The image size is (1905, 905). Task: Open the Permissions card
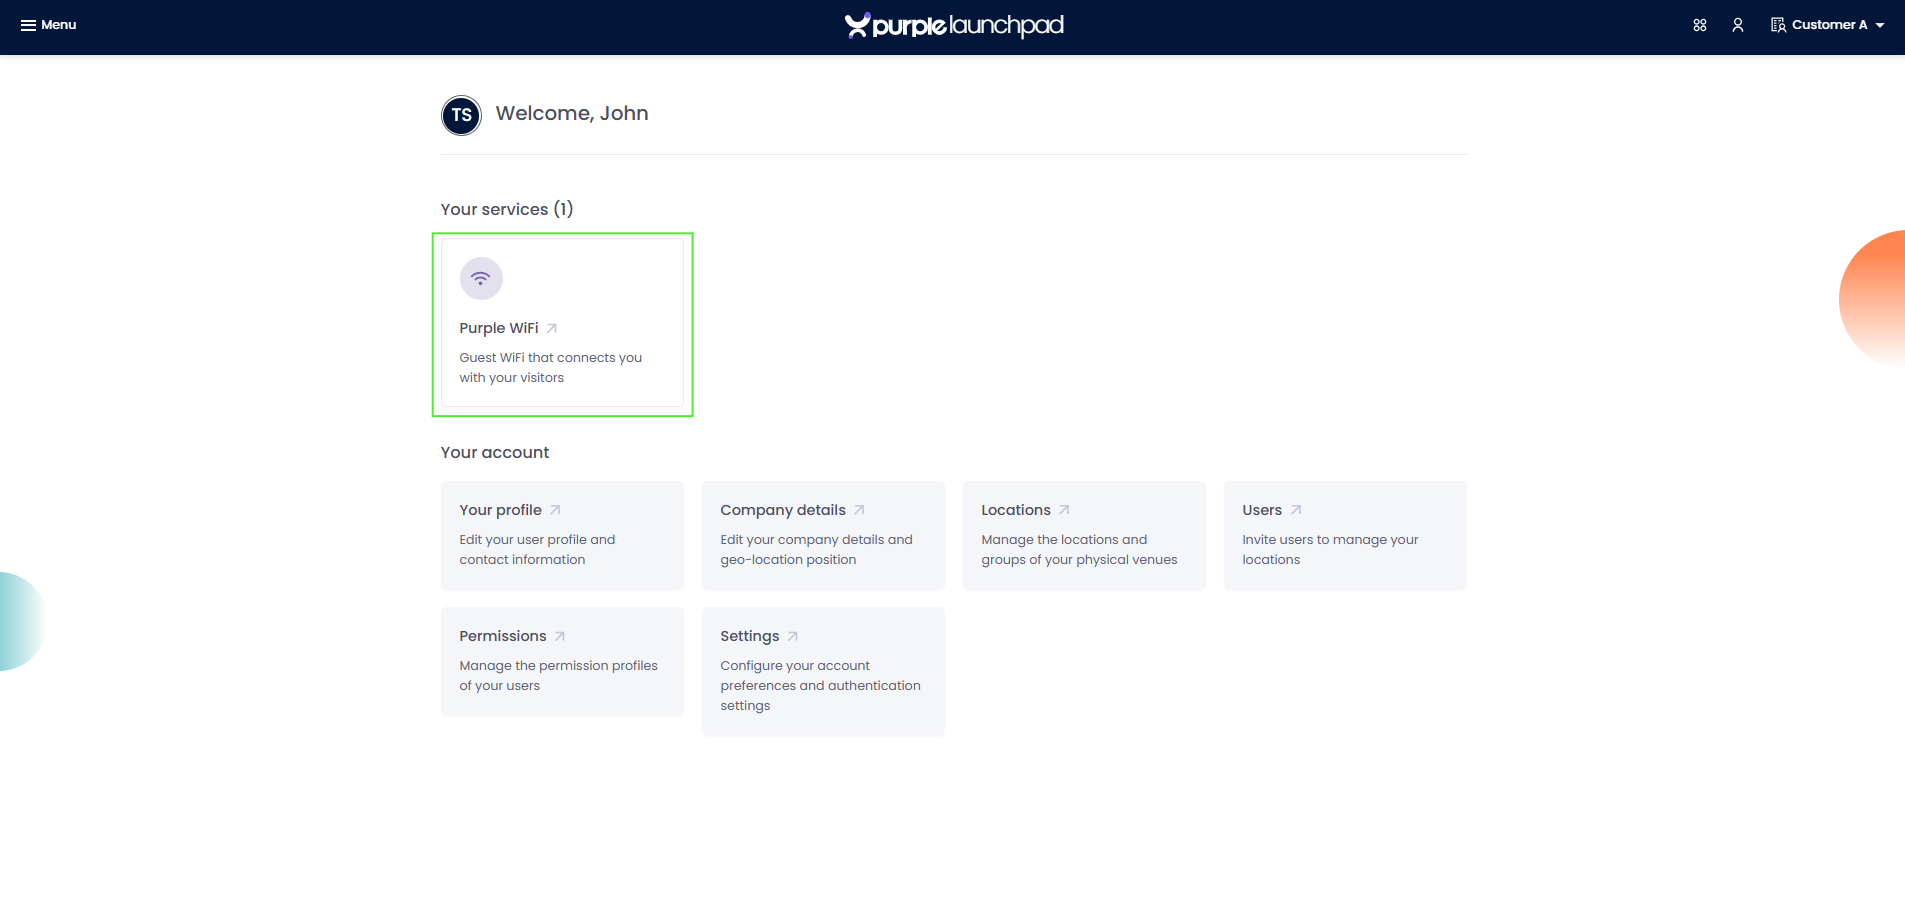tap(562, 661)
